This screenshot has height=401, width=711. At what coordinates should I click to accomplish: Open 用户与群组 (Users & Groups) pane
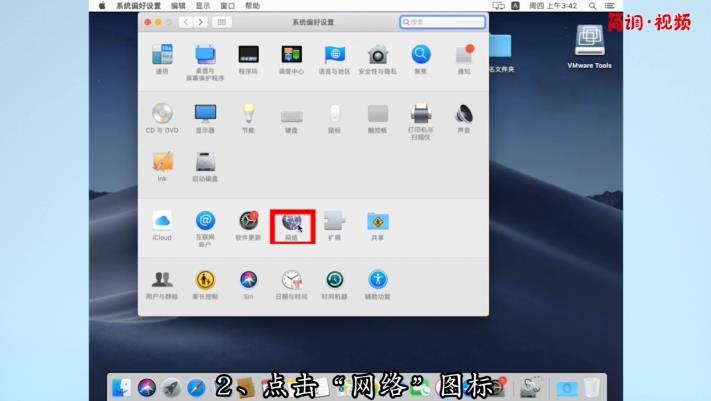click(162, 284)
